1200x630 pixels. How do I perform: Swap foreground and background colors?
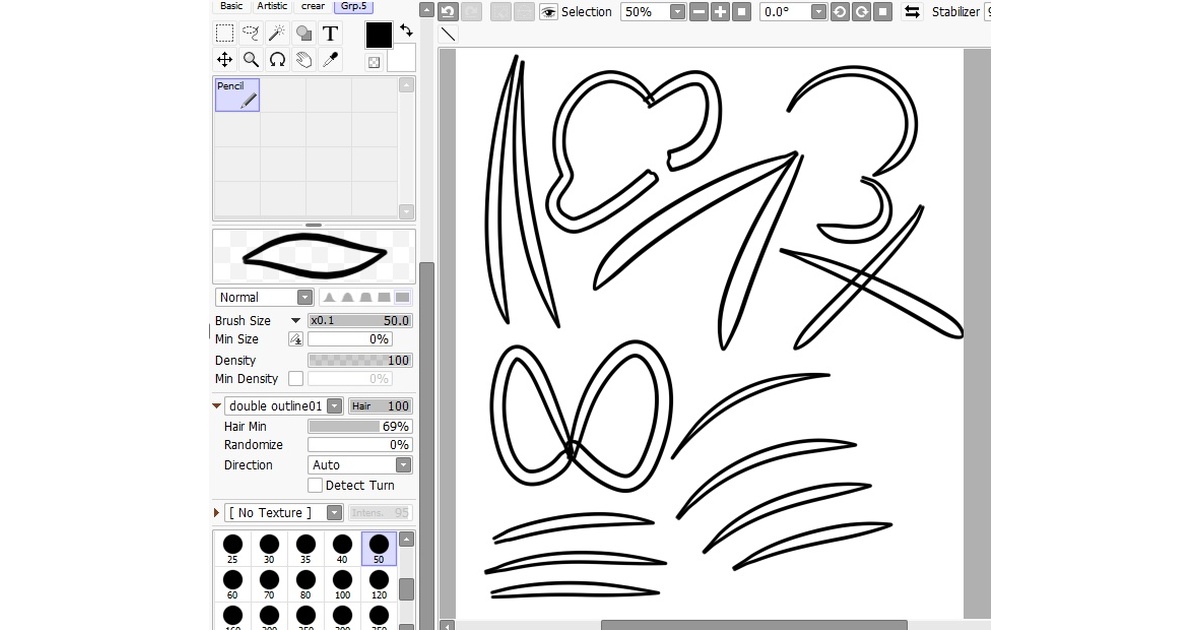coord(406,30)
